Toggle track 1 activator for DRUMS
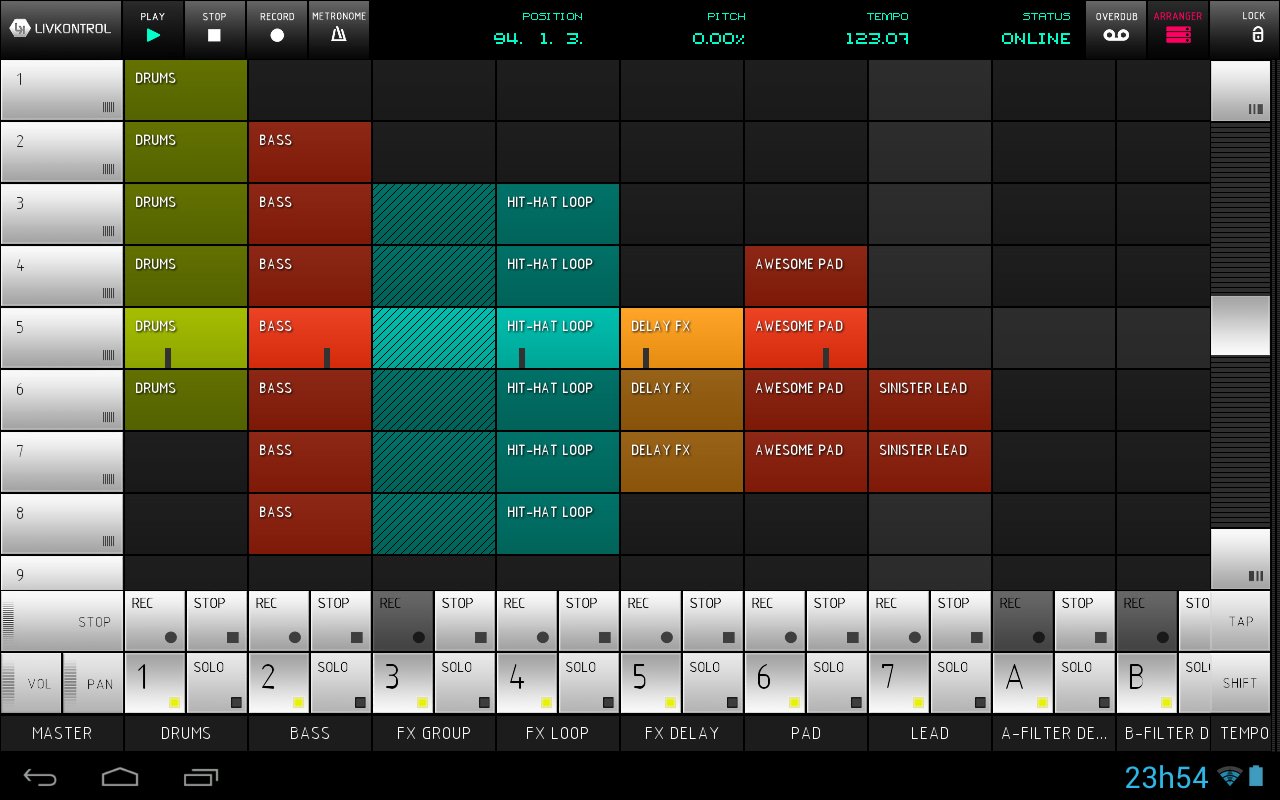This screenshot has width=1280, height=800. 155,683
